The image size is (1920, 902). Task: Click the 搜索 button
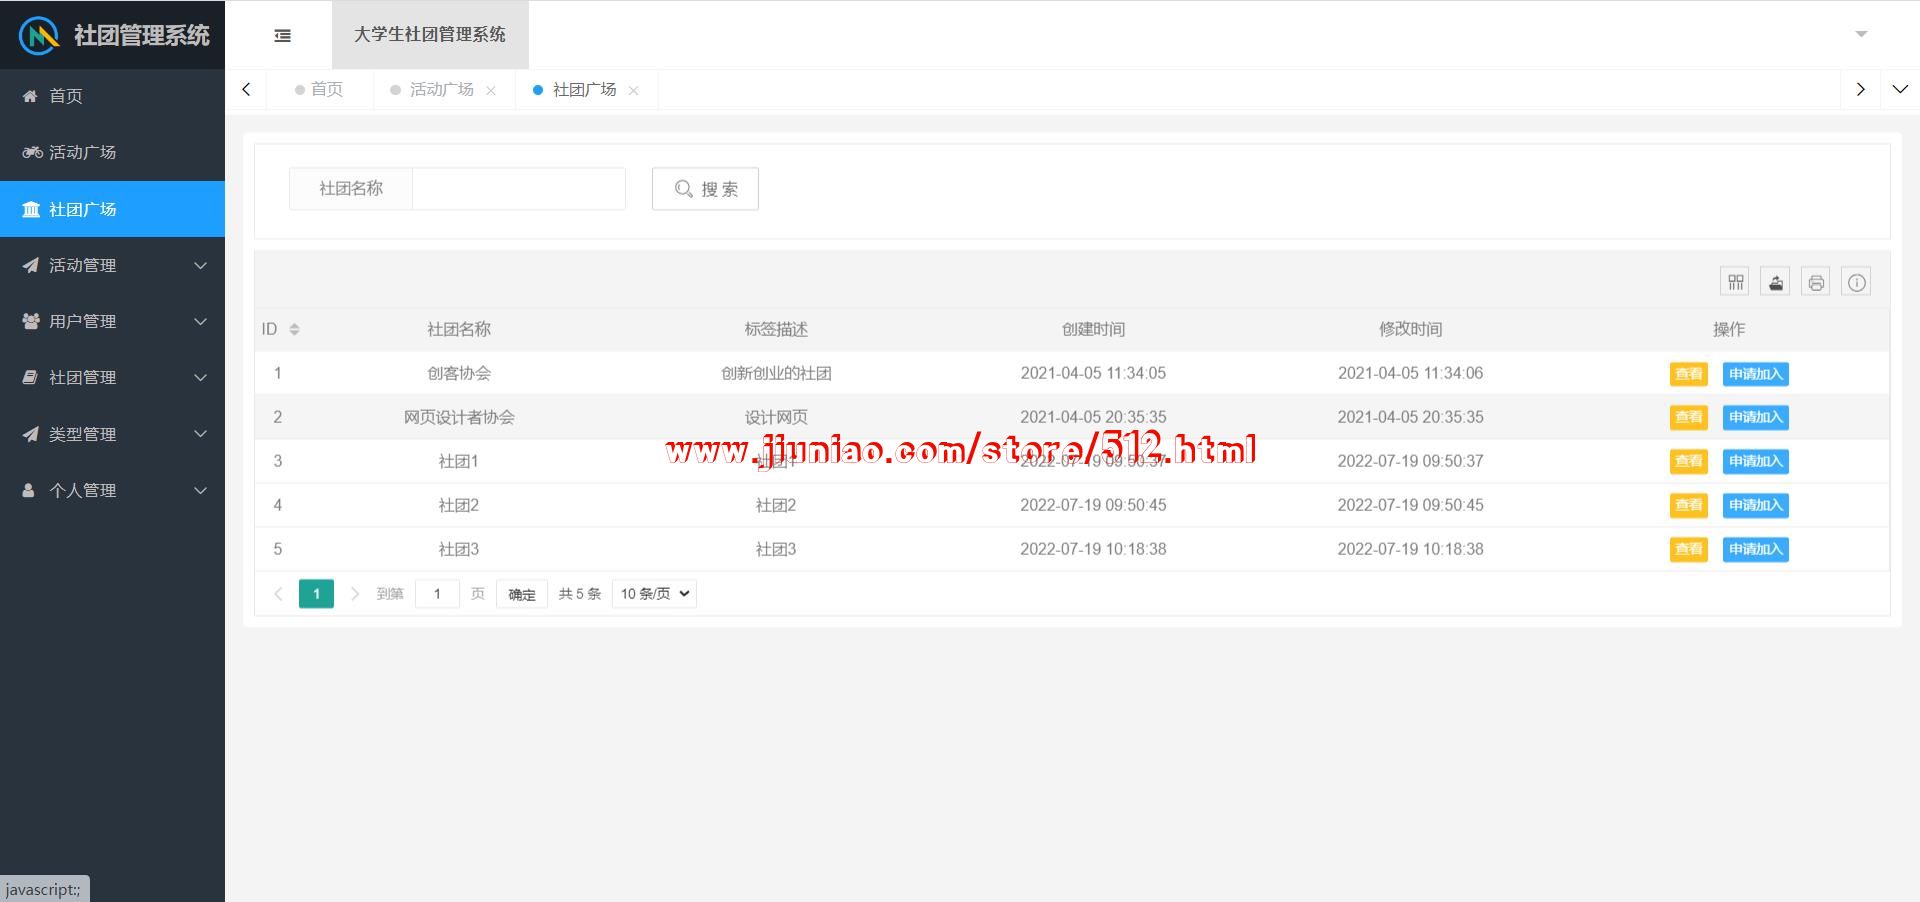(x=705, y=189)
